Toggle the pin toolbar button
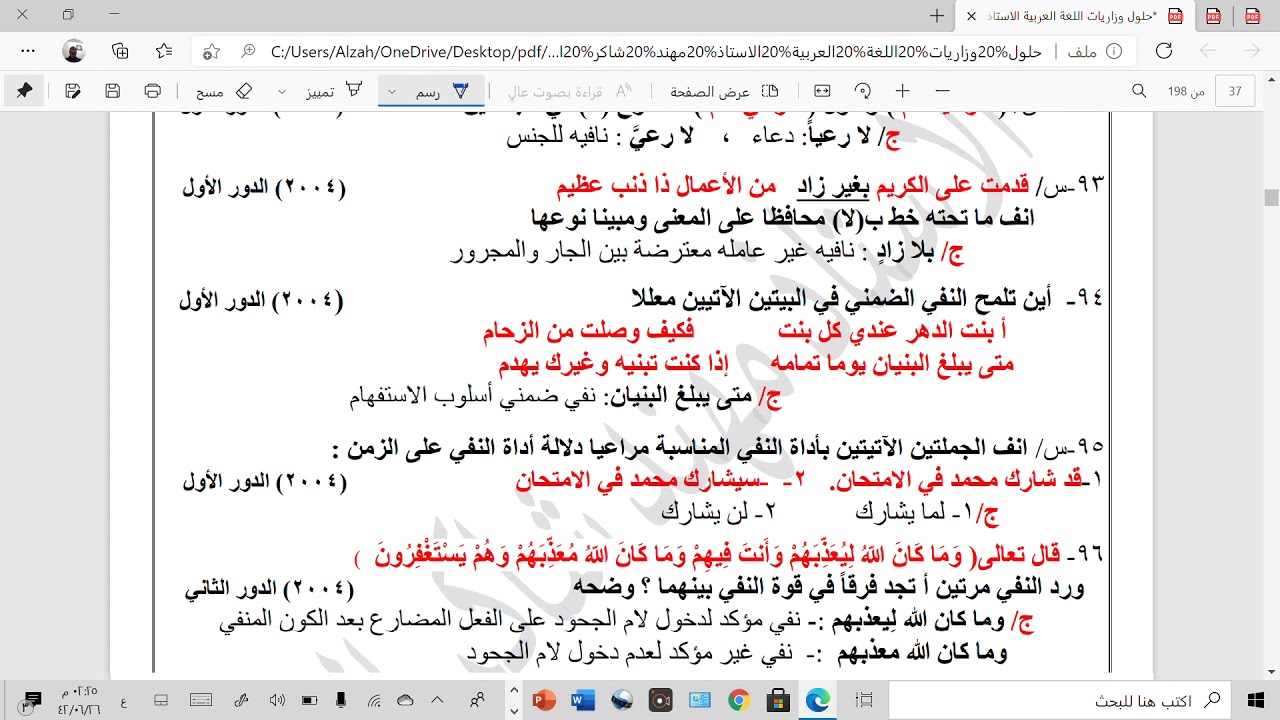 (x=24, y=91)
